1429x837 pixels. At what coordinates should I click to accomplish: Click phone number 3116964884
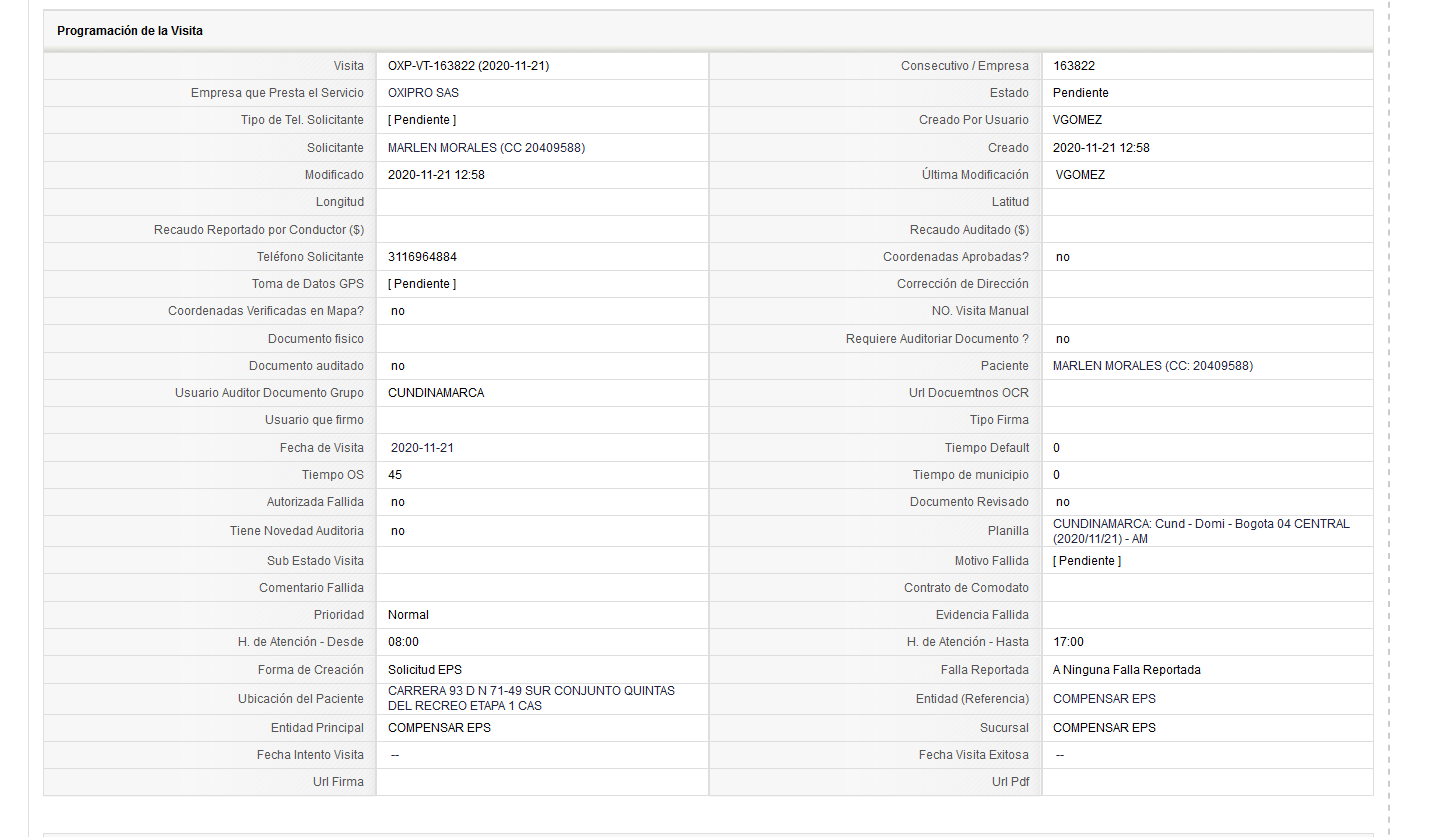point(422,257)
